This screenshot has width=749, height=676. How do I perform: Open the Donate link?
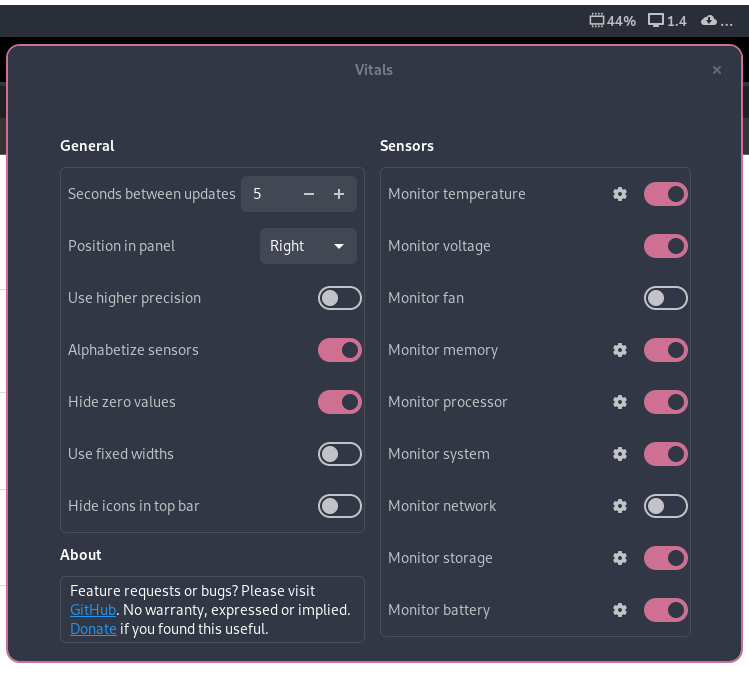pyautogui.click(x=93, y=629)
